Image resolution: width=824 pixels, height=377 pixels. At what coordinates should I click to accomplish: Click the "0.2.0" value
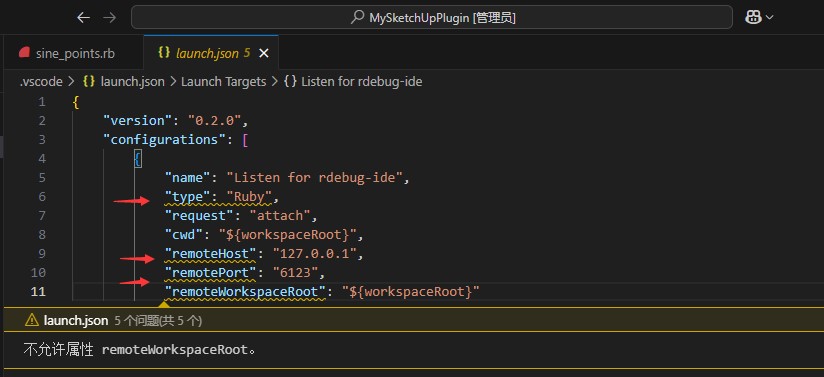coord(214,120)
